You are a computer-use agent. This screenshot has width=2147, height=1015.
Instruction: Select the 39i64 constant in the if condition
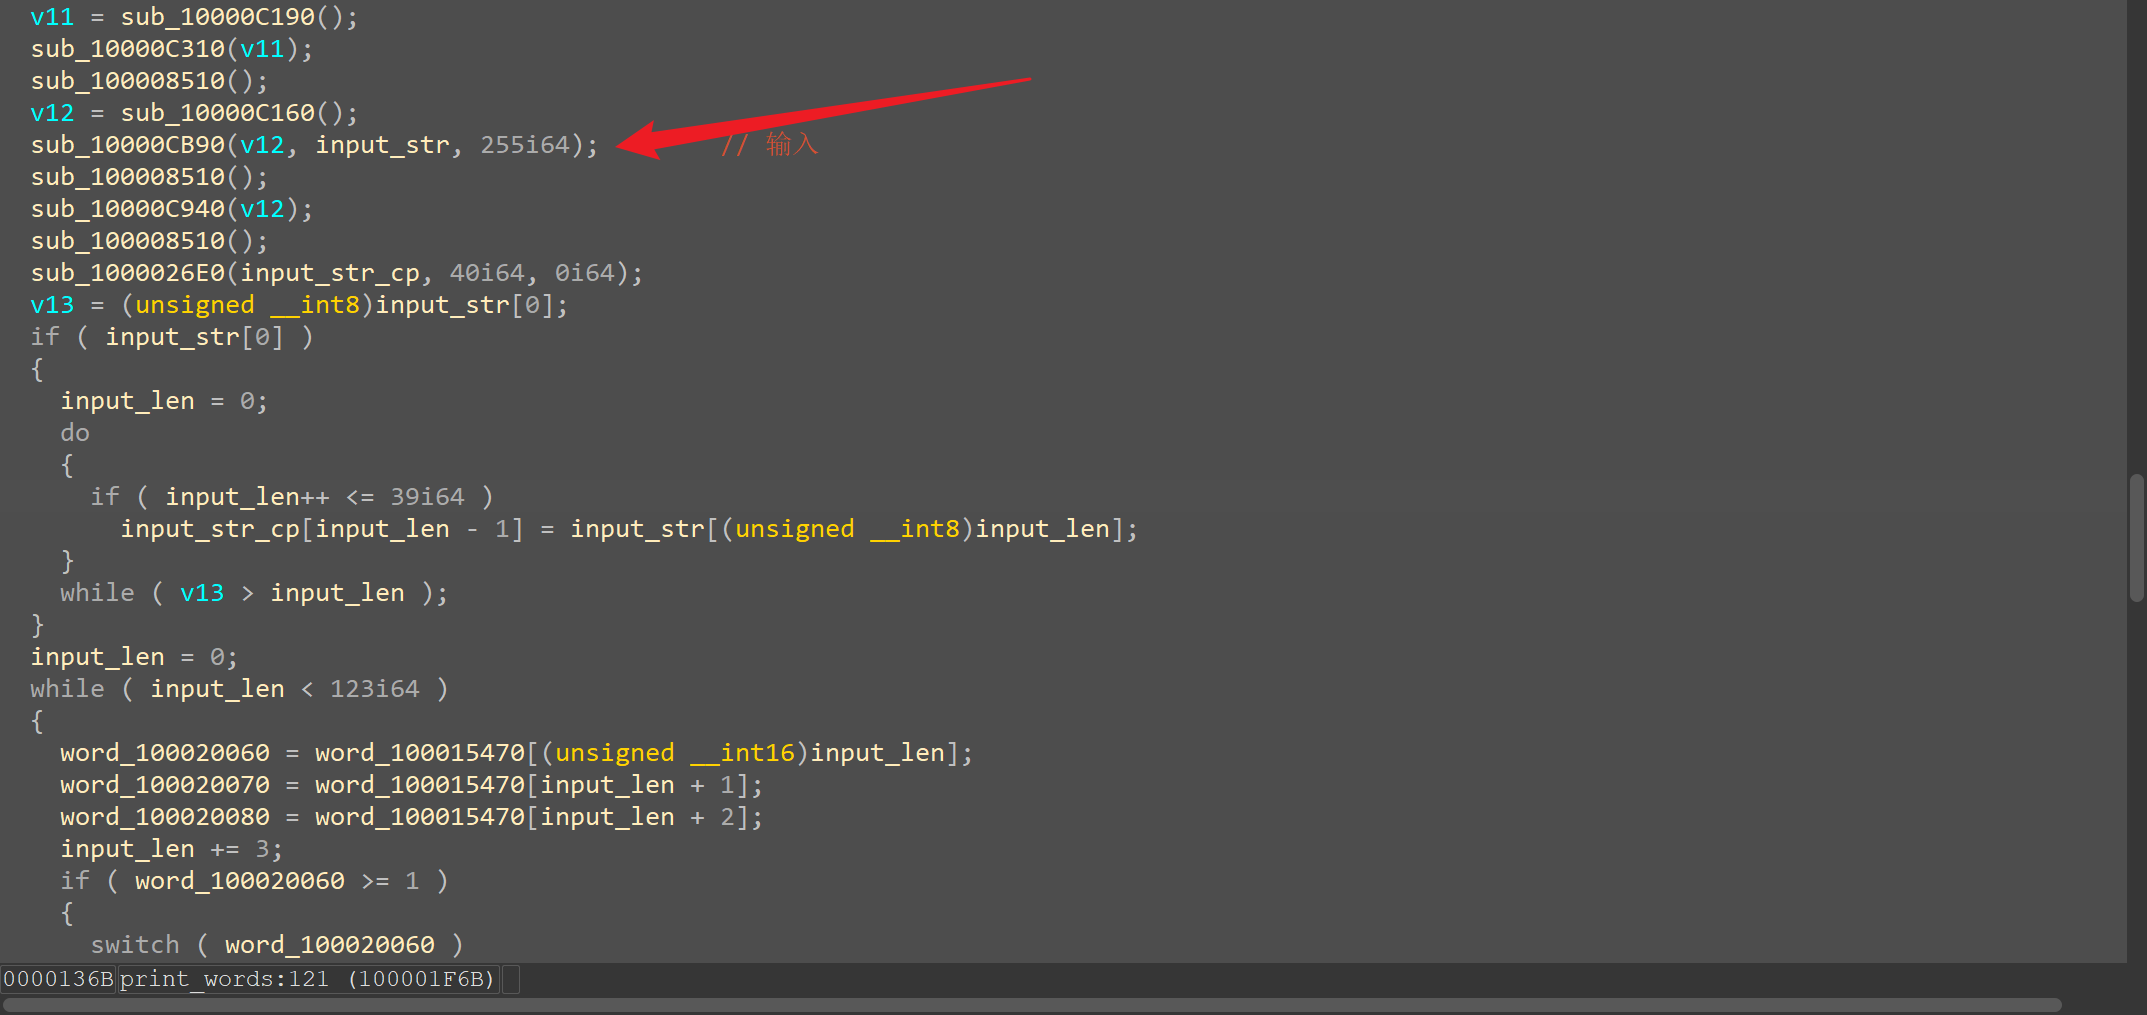pyautogui.click(x=427, y=497)
